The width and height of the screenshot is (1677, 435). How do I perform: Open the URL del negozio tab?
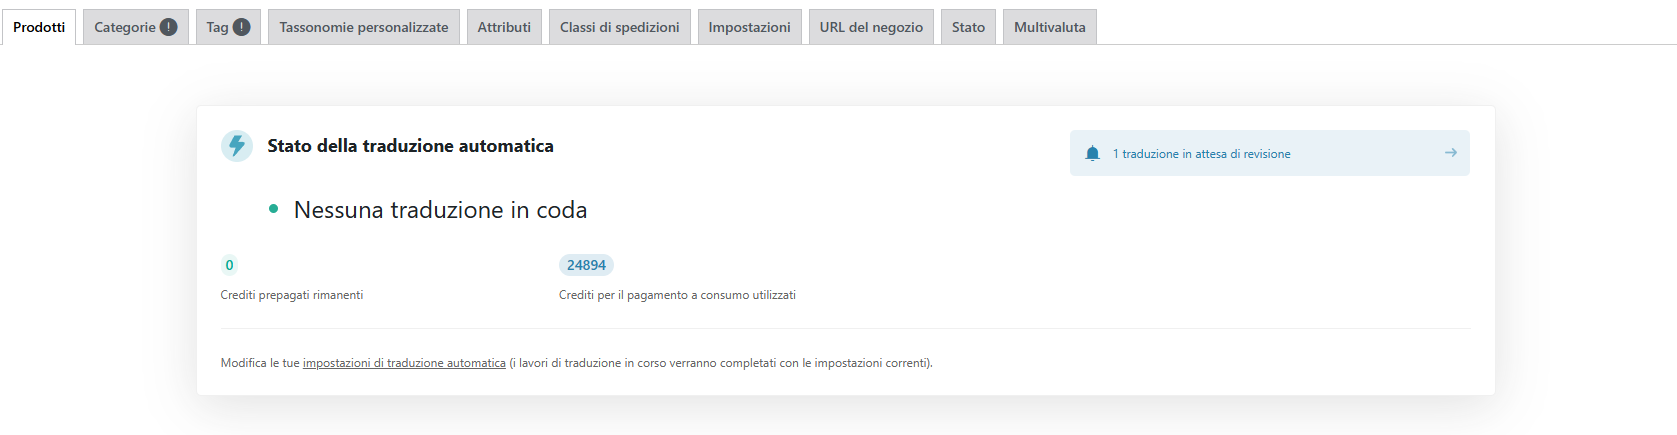pos(871,27)
